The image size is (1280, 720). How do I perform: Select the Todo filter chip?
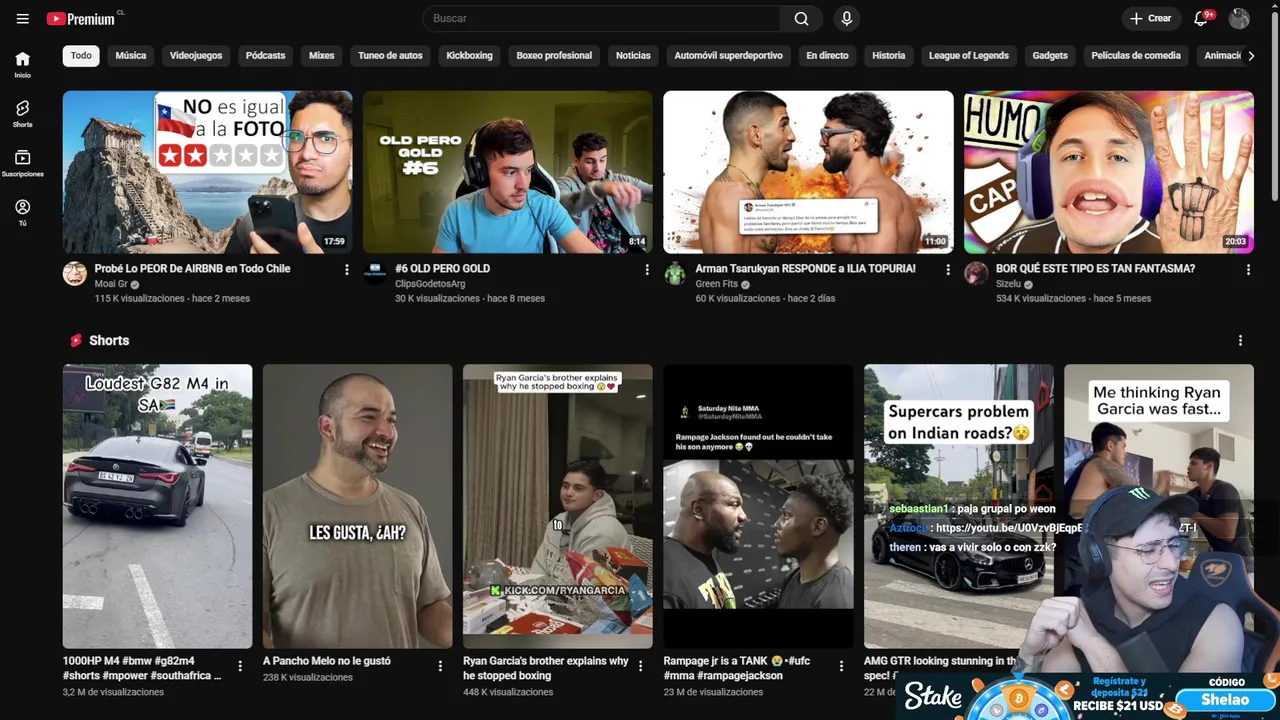point(81,56)
